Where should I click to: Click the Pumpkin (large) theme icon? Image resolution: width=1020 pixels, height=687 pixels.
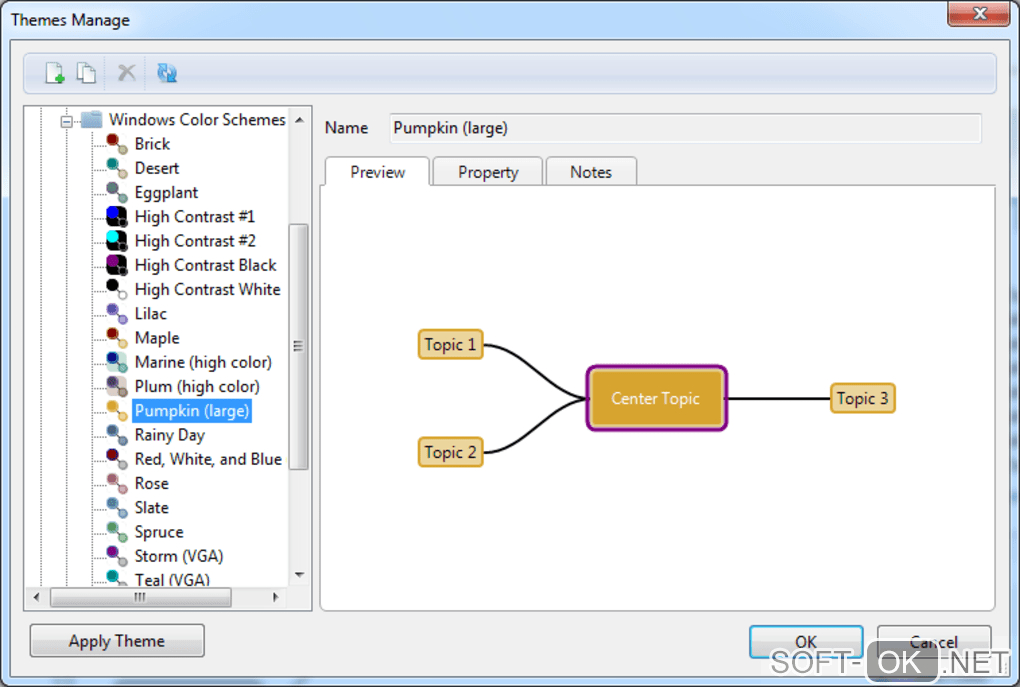tap(116, 411)
